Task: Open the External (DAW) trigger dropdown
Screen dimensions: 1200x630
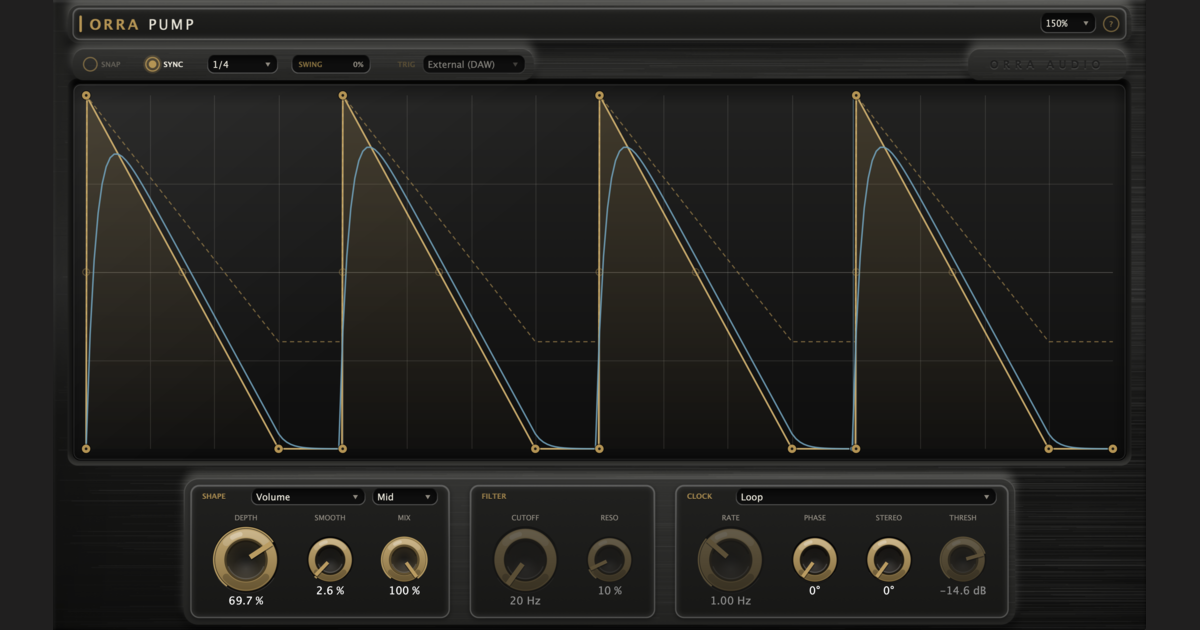Action: 474,65
